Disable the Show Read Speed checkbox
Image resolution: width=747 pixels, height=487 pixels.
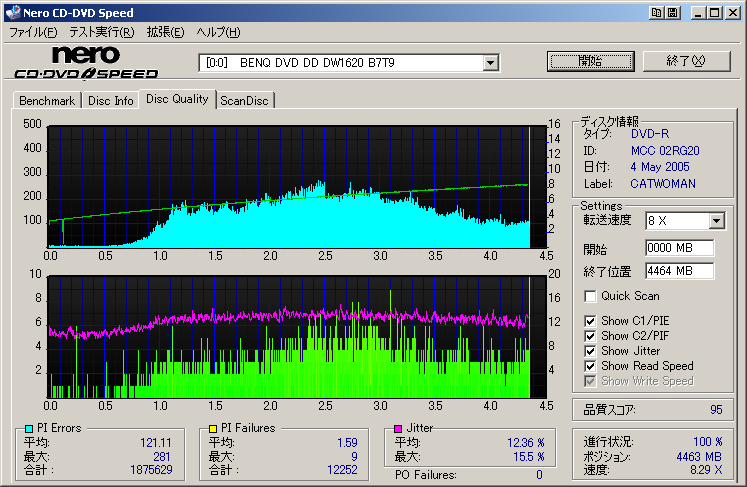[x=590, y=366]
